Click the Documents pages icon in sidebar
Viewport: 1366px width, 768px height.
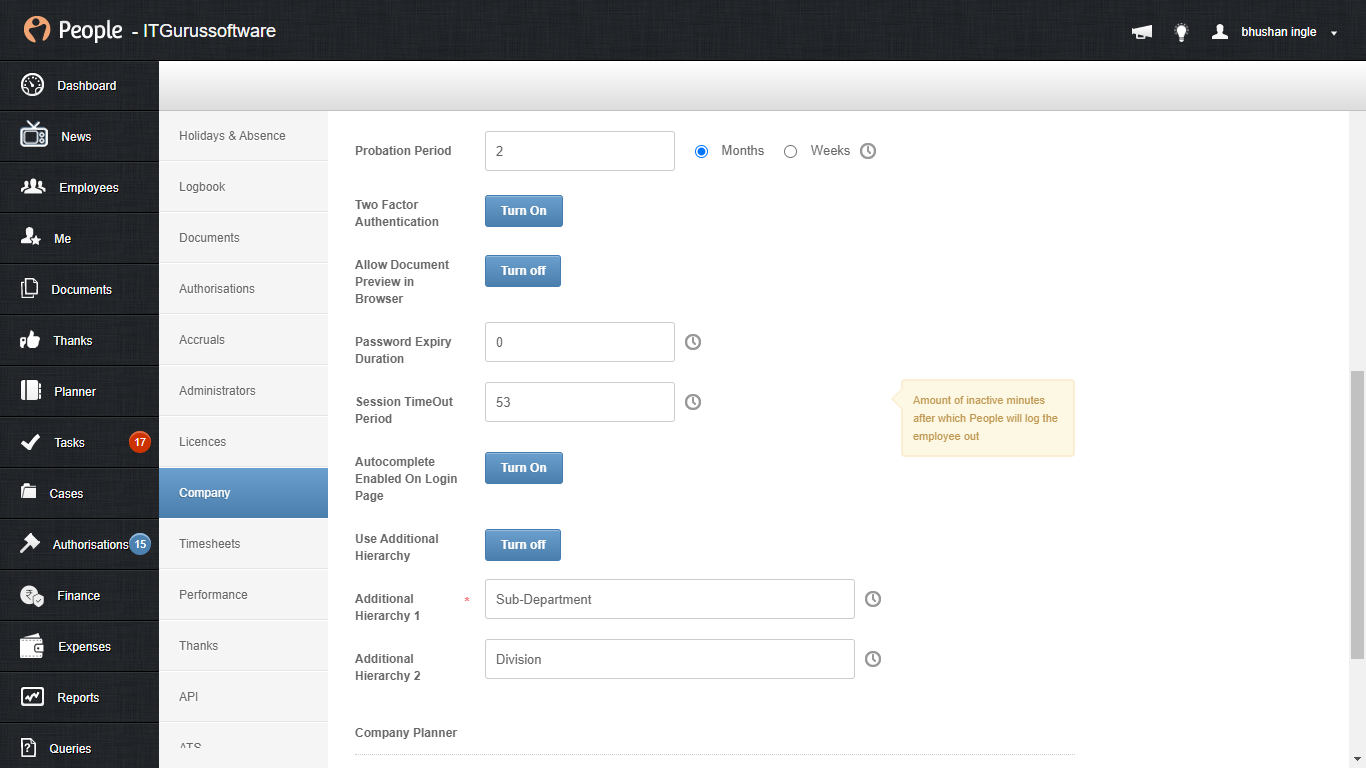[x=30, y=289]
